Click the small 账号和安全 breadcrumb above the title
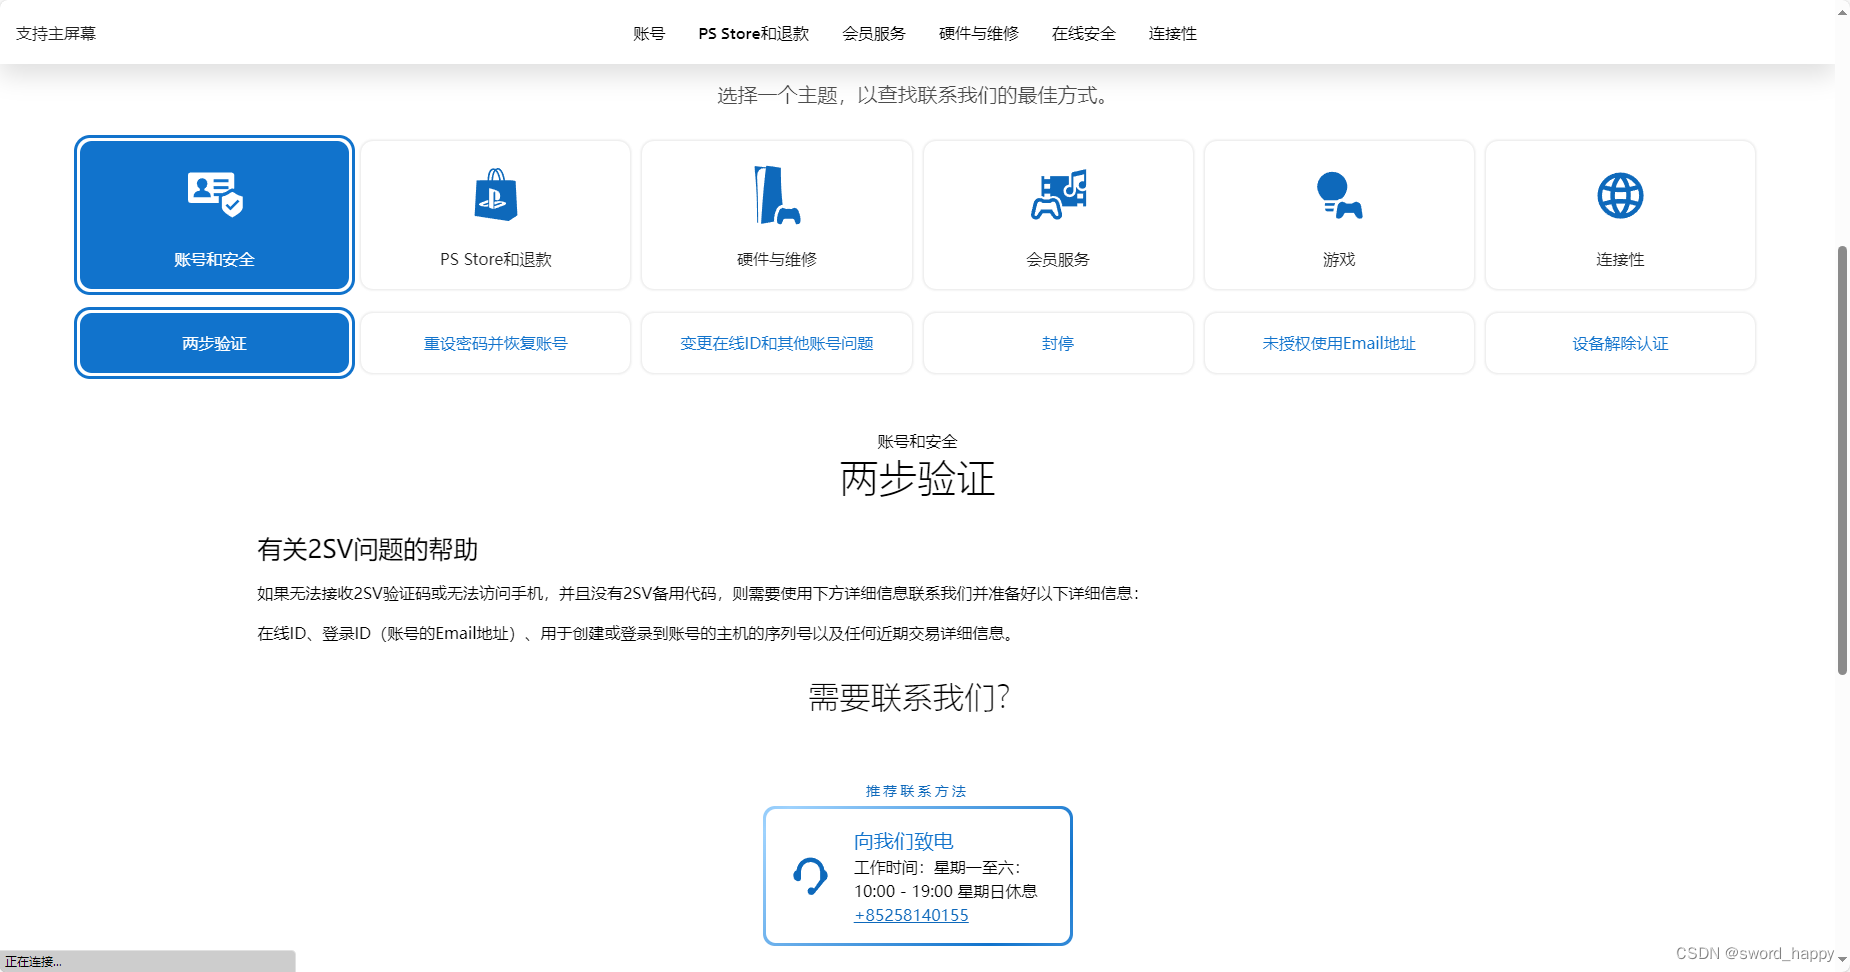 point(917,441)
